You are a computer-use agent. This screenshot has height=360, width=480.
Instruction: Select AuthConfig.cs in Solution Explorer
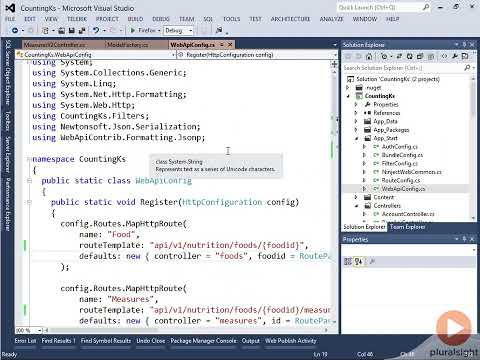(399, 147)
